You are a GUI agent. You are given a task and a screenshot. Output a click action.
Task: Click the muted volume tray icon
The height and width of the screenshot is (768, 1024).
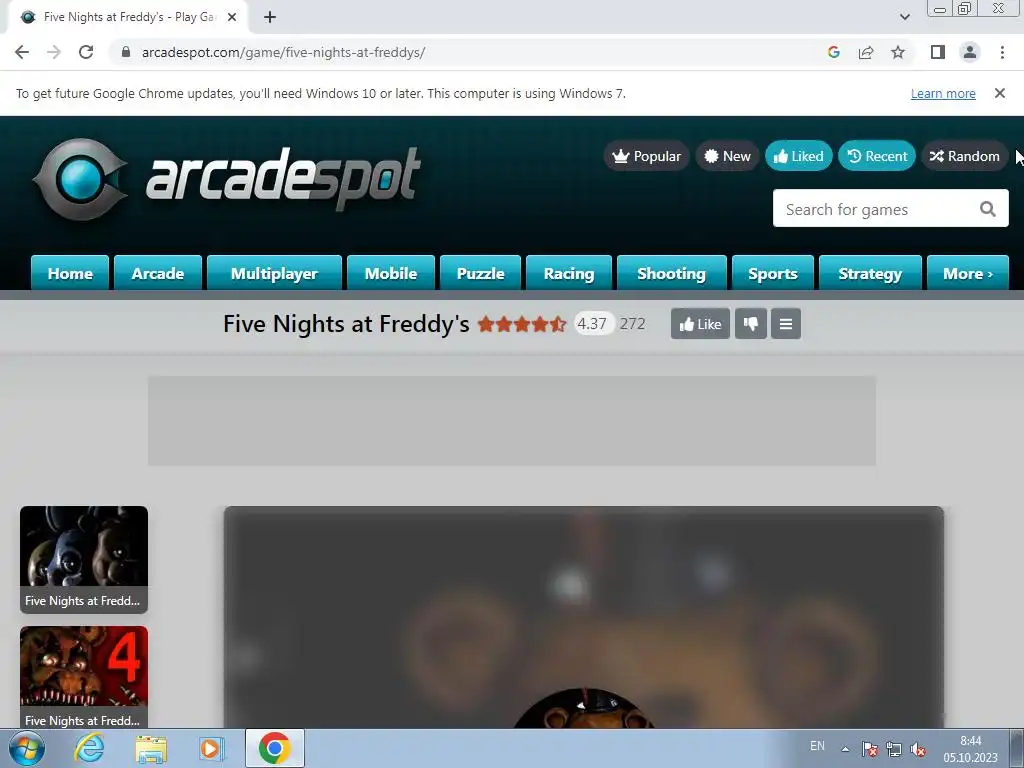click(x=918, y=749)
